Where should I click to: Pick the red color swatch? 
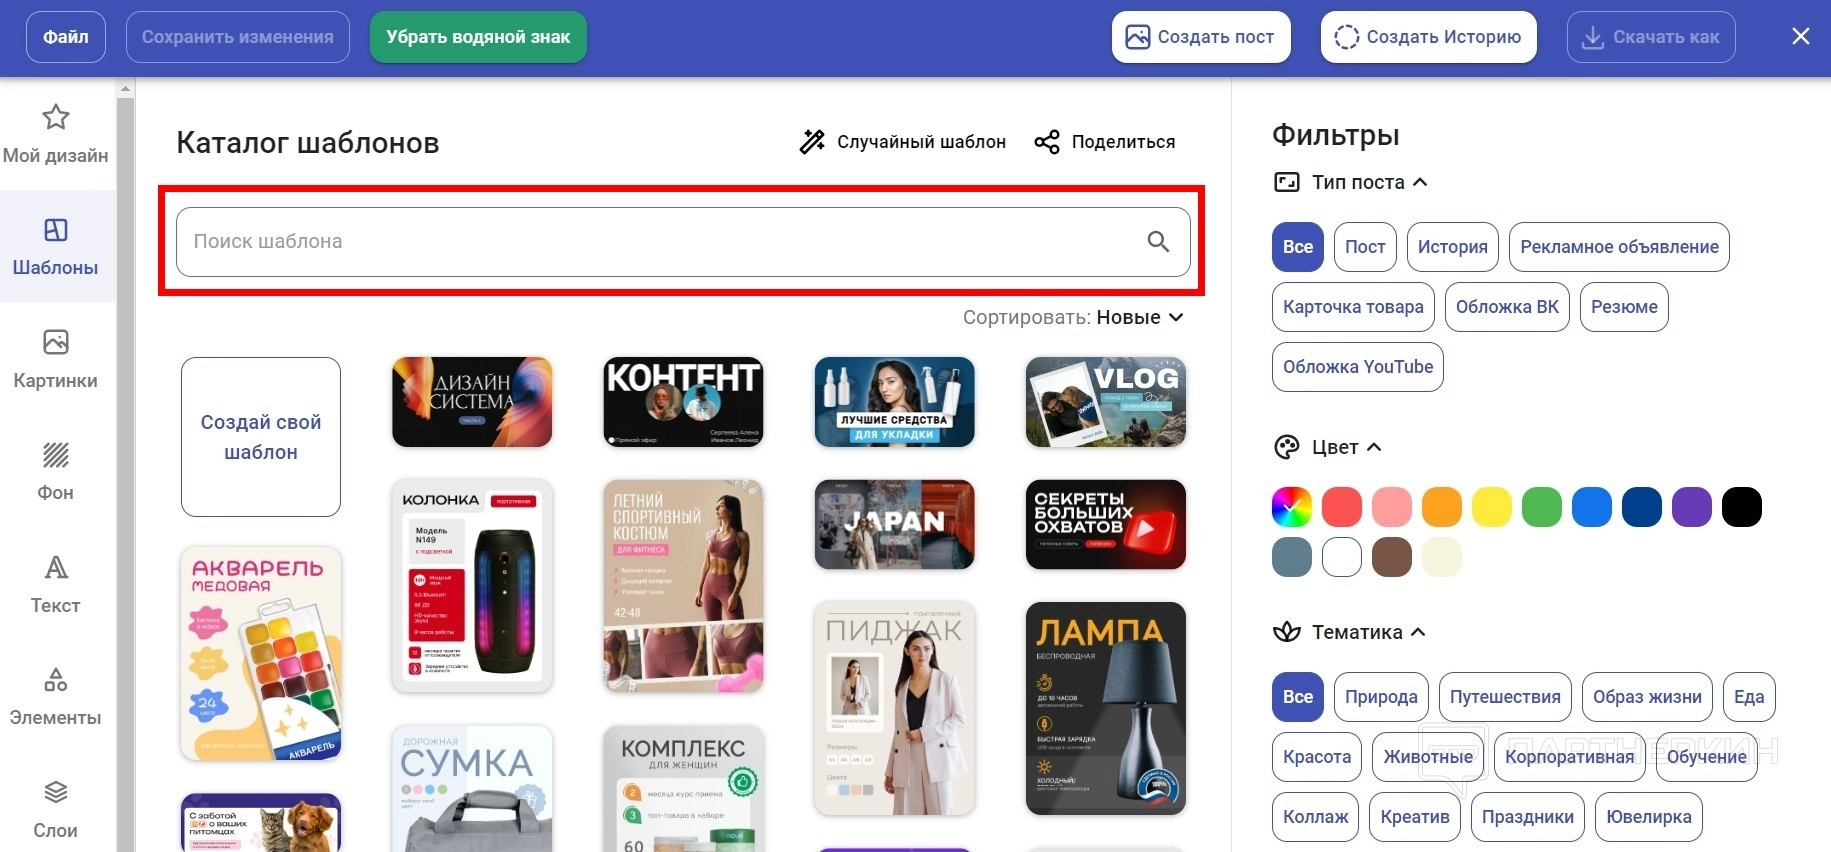[x=1342, y=507]
